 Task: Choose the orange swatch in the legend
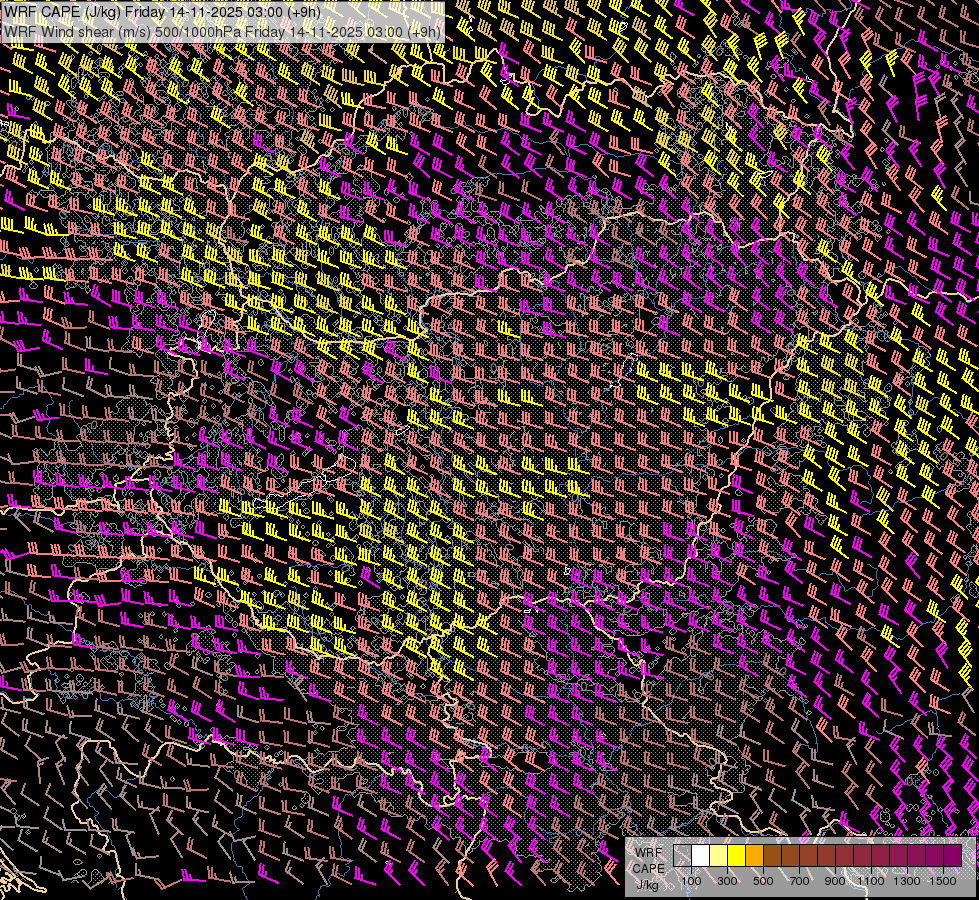click(x=754, y=856)
